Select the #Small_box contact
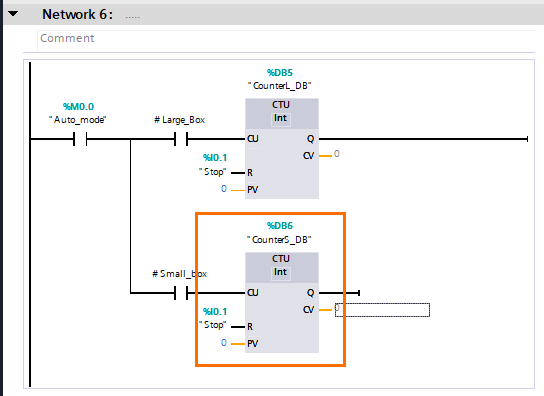The image size is (544, 396). (x=181, y=293)
